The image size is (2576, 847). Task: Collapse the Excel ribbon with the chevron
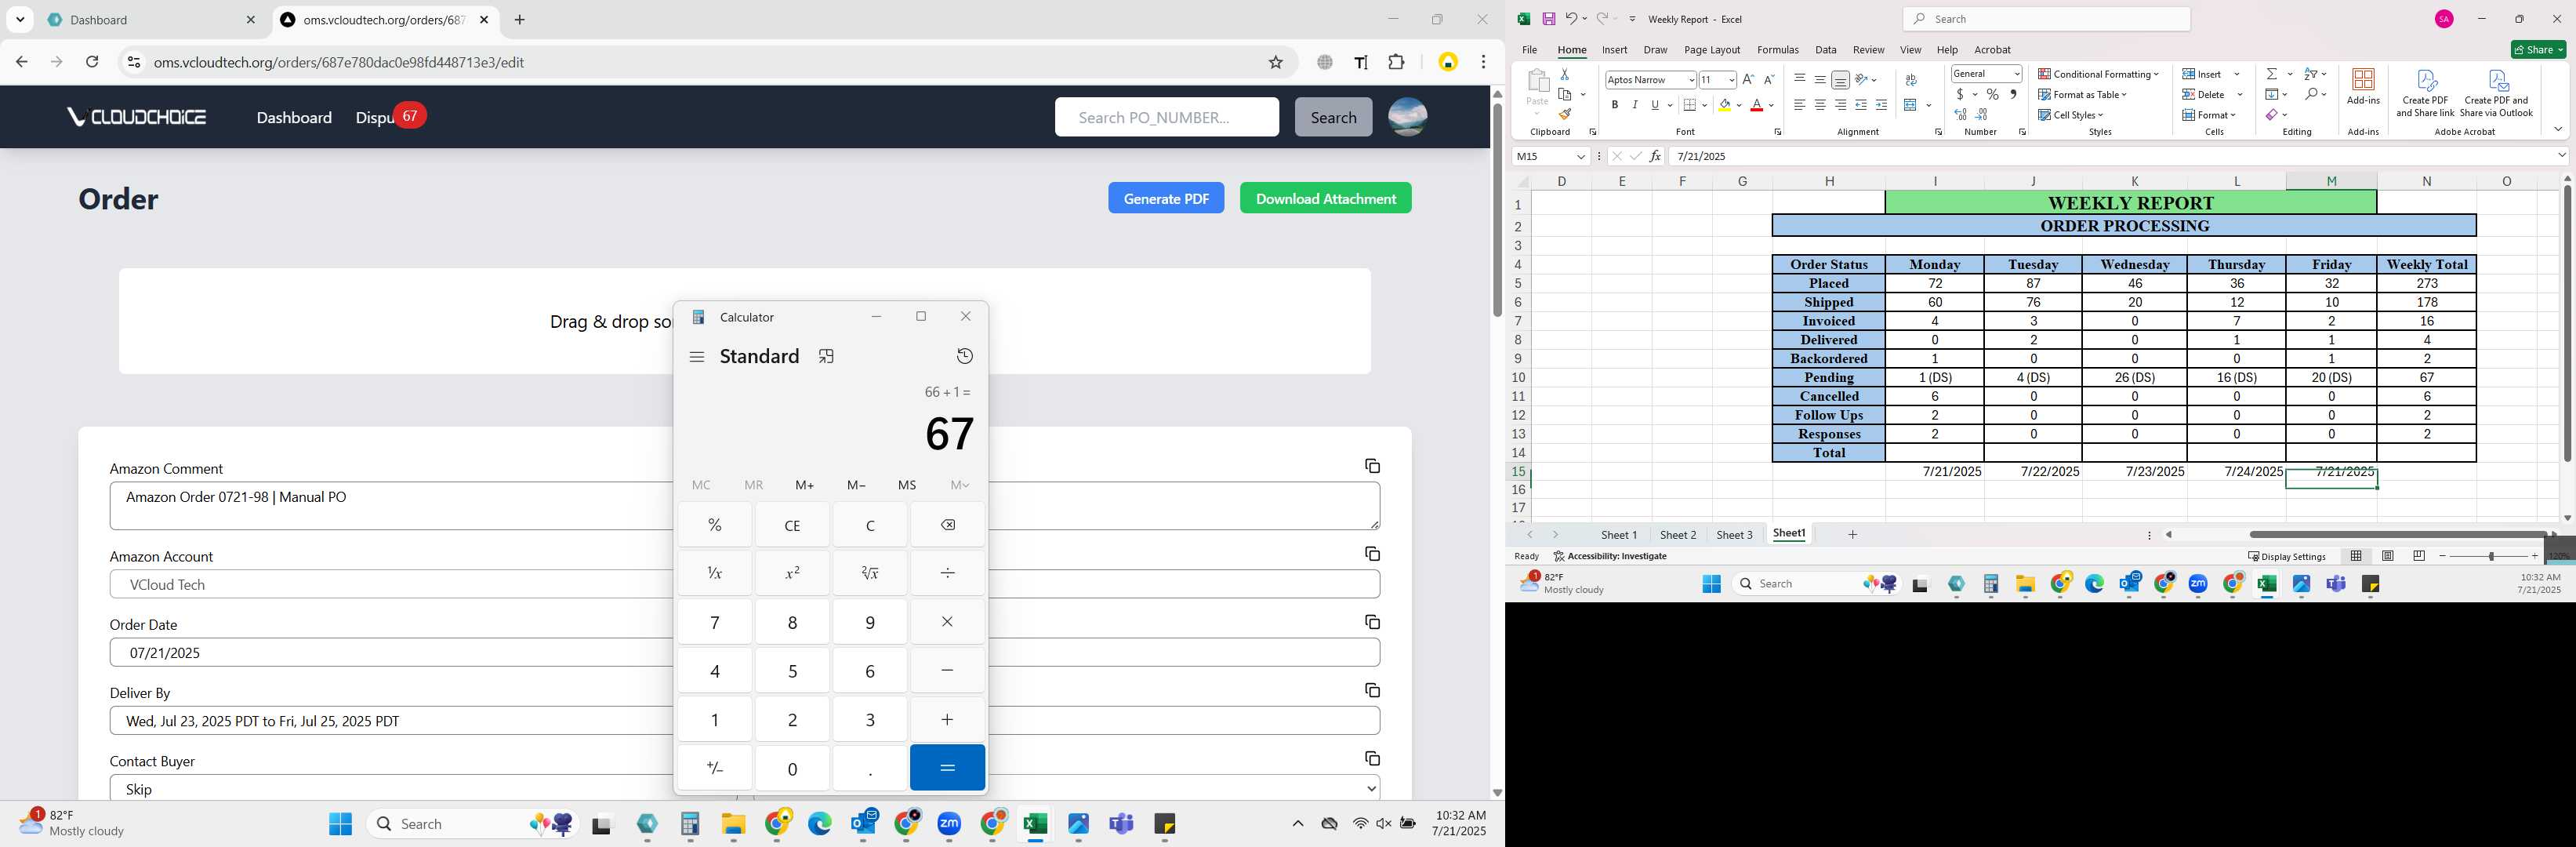[2558, 130]
